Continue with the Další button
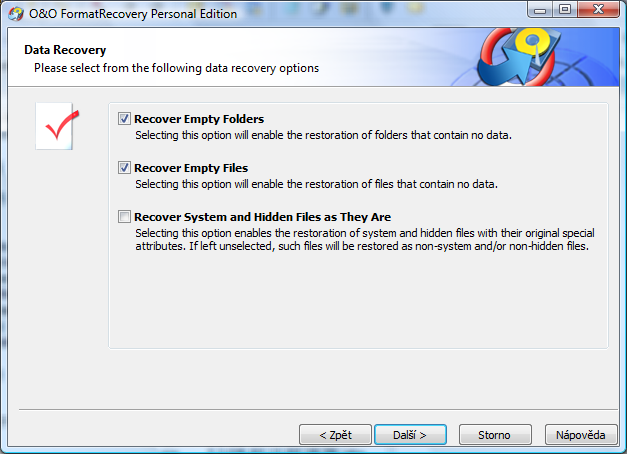The image size is (627, 454). pos(410,435)
